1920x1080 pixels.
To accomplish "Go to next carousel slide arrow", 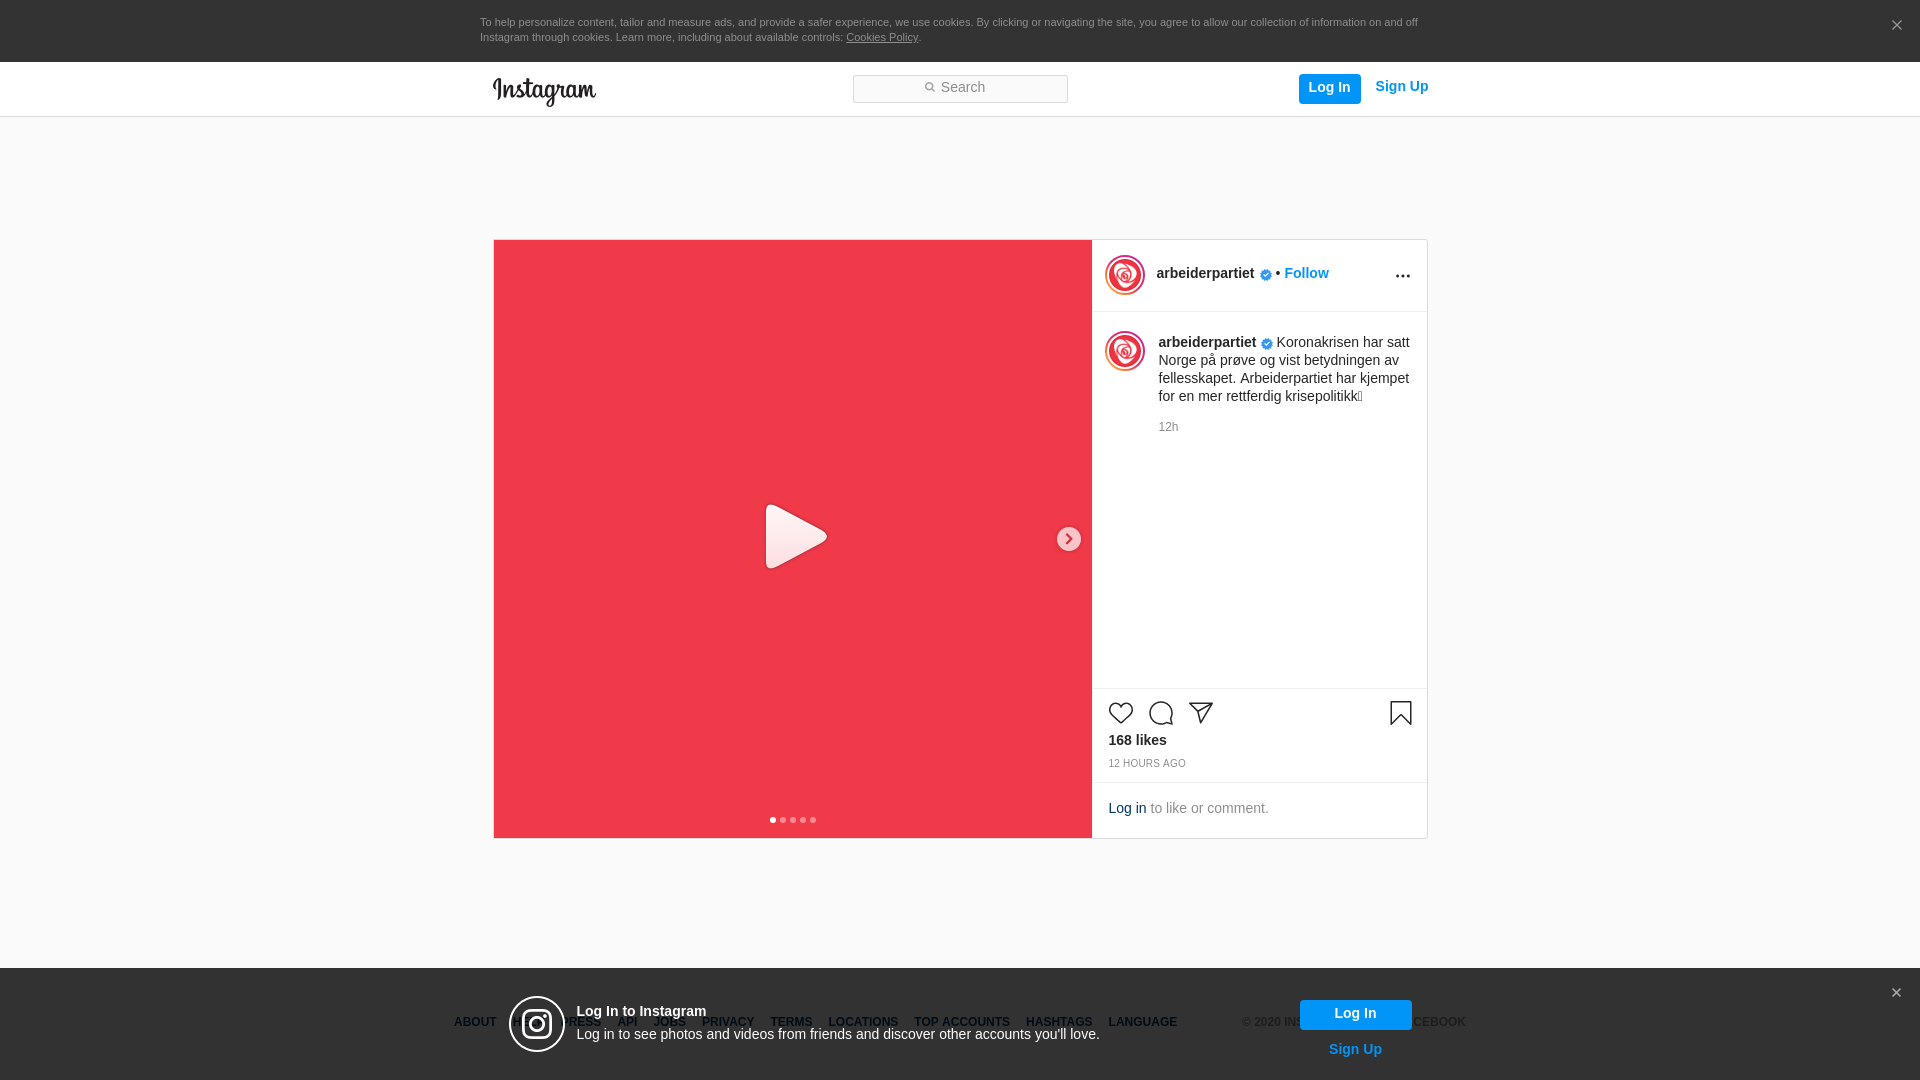I will (1068, 539).
